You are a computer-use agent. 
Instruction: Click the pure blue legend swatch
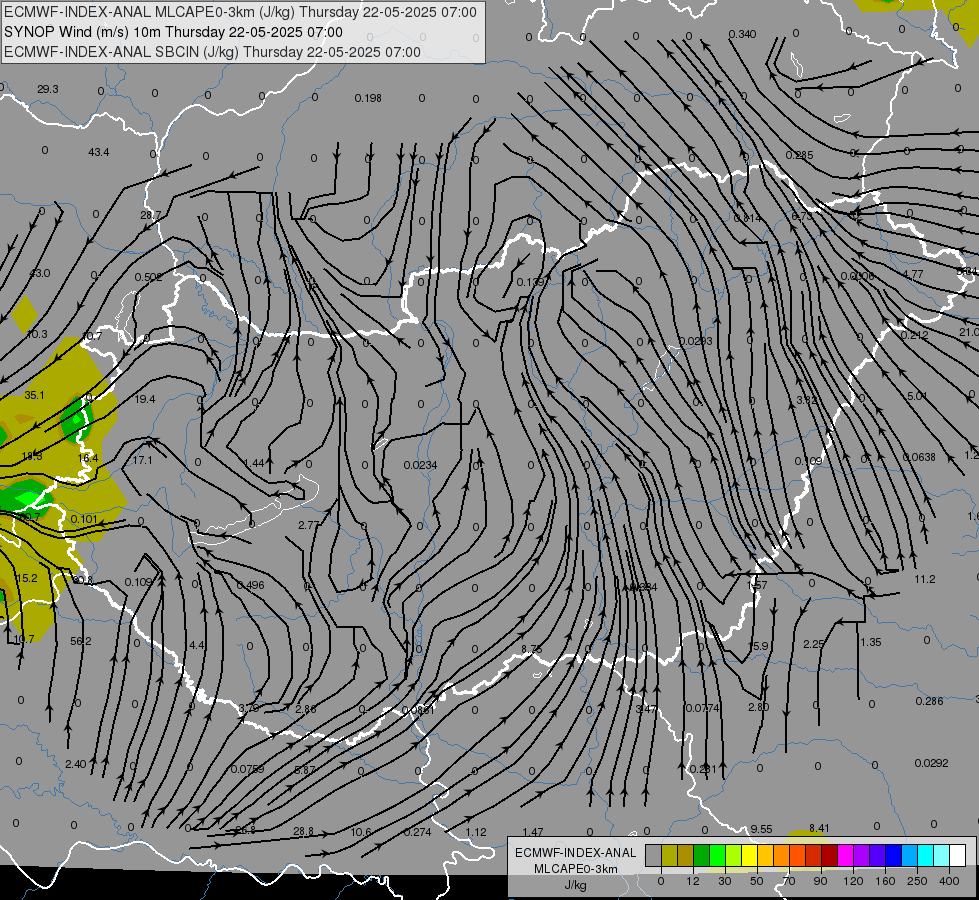coord(894,855)
